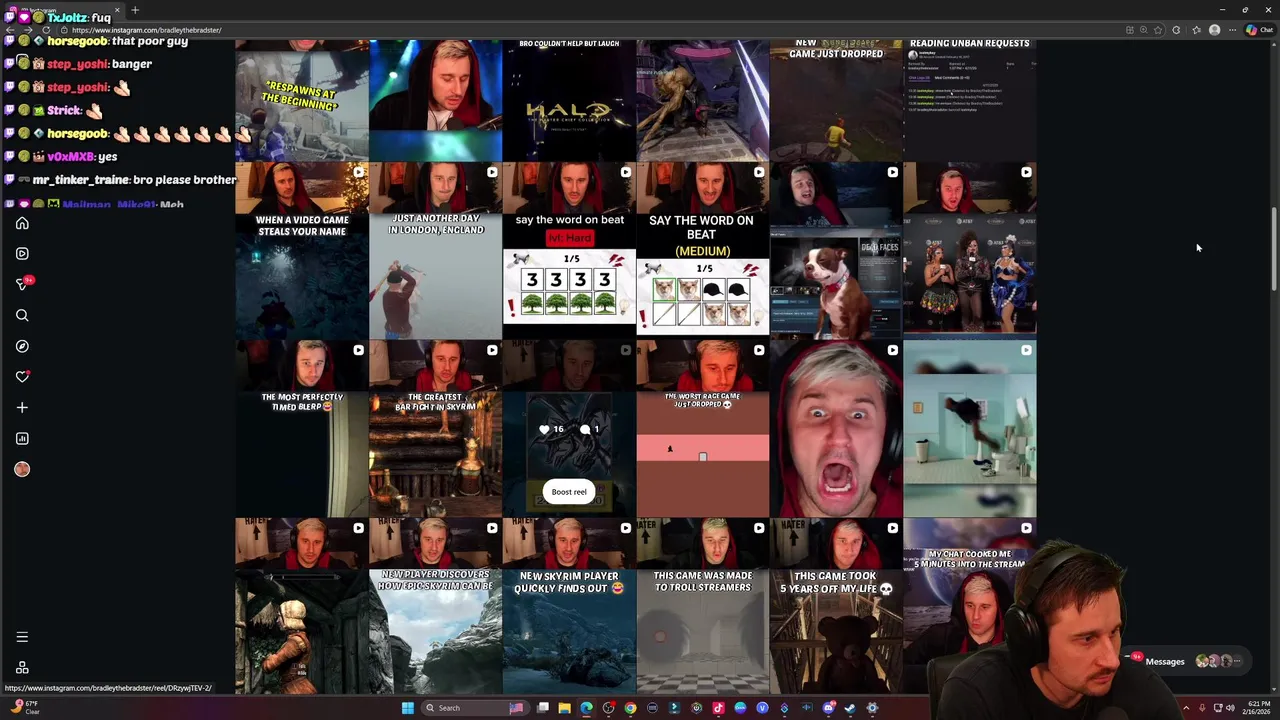Open the profile avatar in the sidebar
This screenshot has width=1280, height=720.
(x=22, y=469)
